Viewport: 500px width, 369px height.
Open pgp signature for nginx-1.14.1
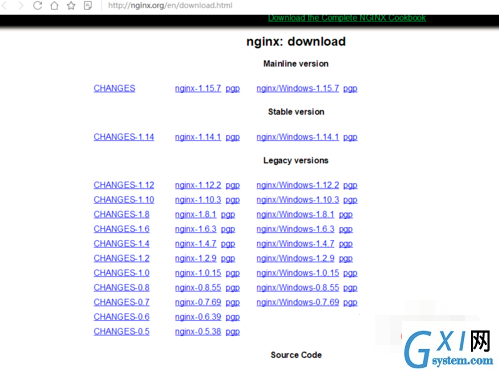point(233,137)
